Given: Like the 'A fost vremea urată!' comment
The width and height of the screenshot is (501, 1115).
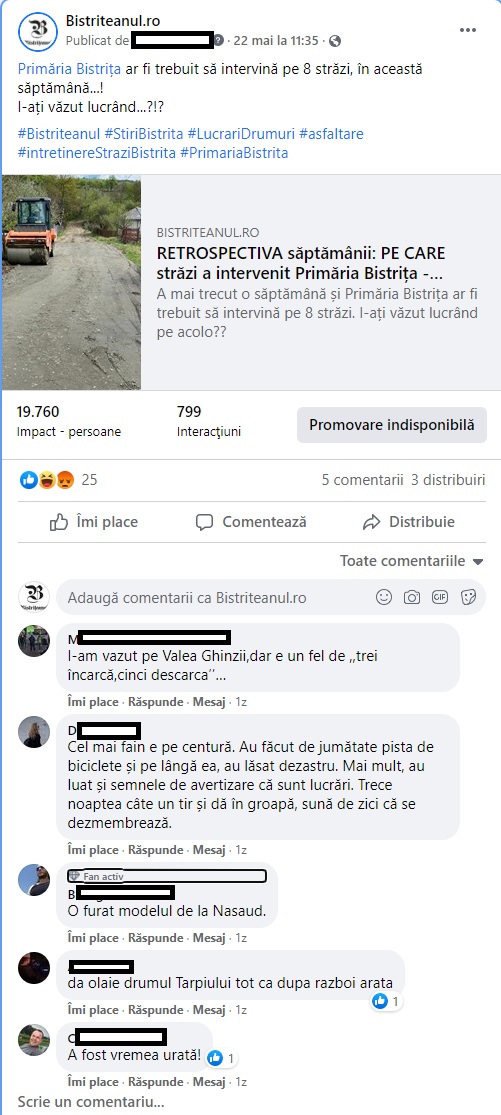Looking at the screenshot, I should coord(92,1082).
